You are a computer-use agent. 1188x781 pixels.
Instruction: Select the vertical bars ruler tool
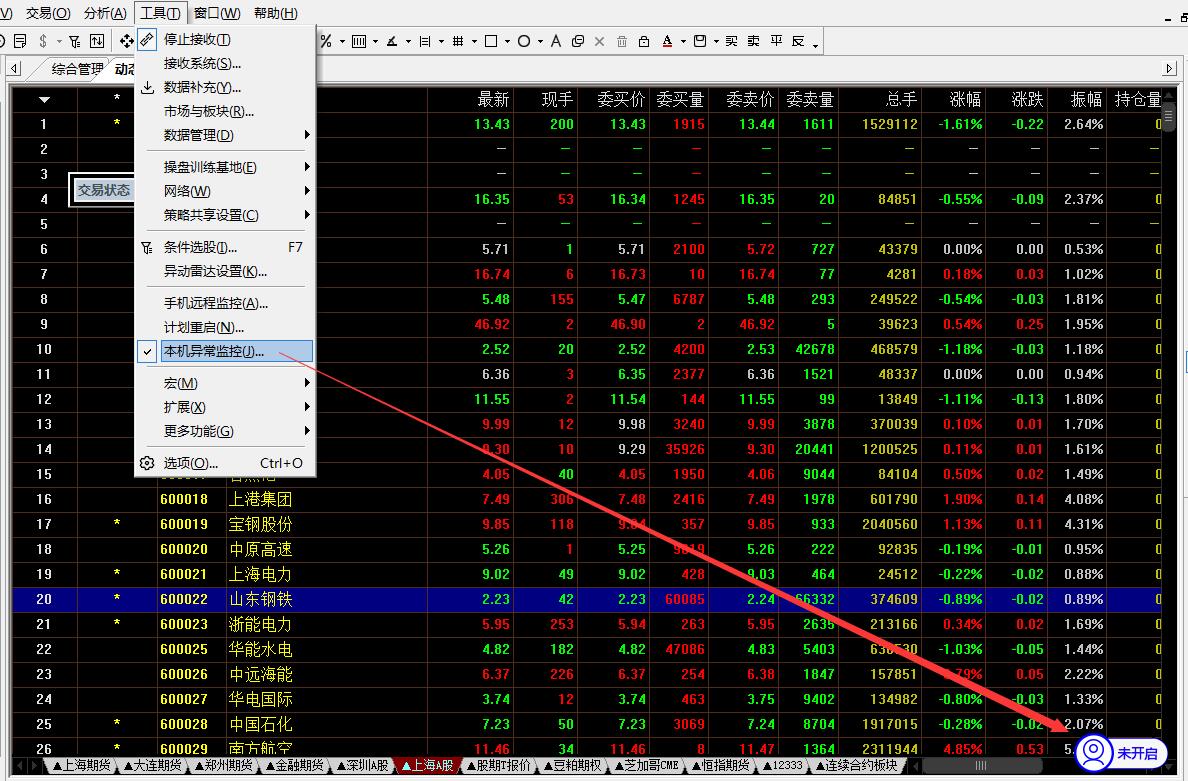tap(359, 41)
